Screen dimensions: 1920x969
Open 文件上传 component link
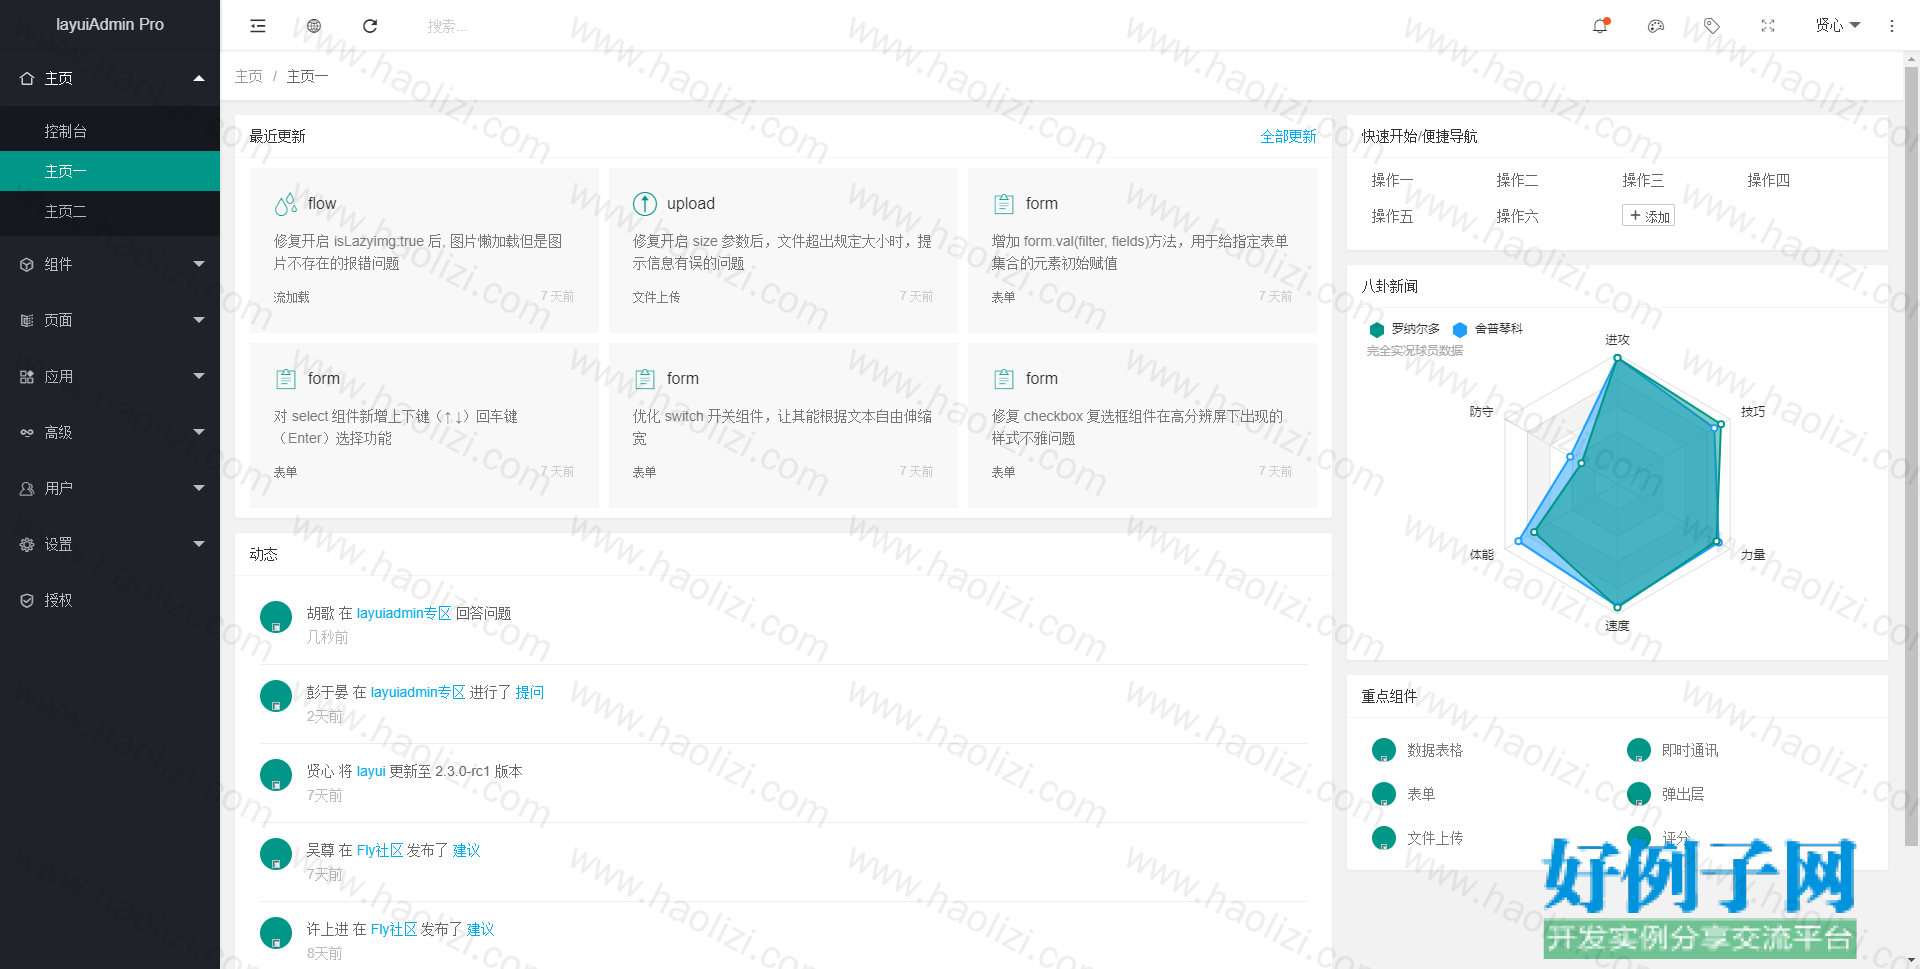1435,838
